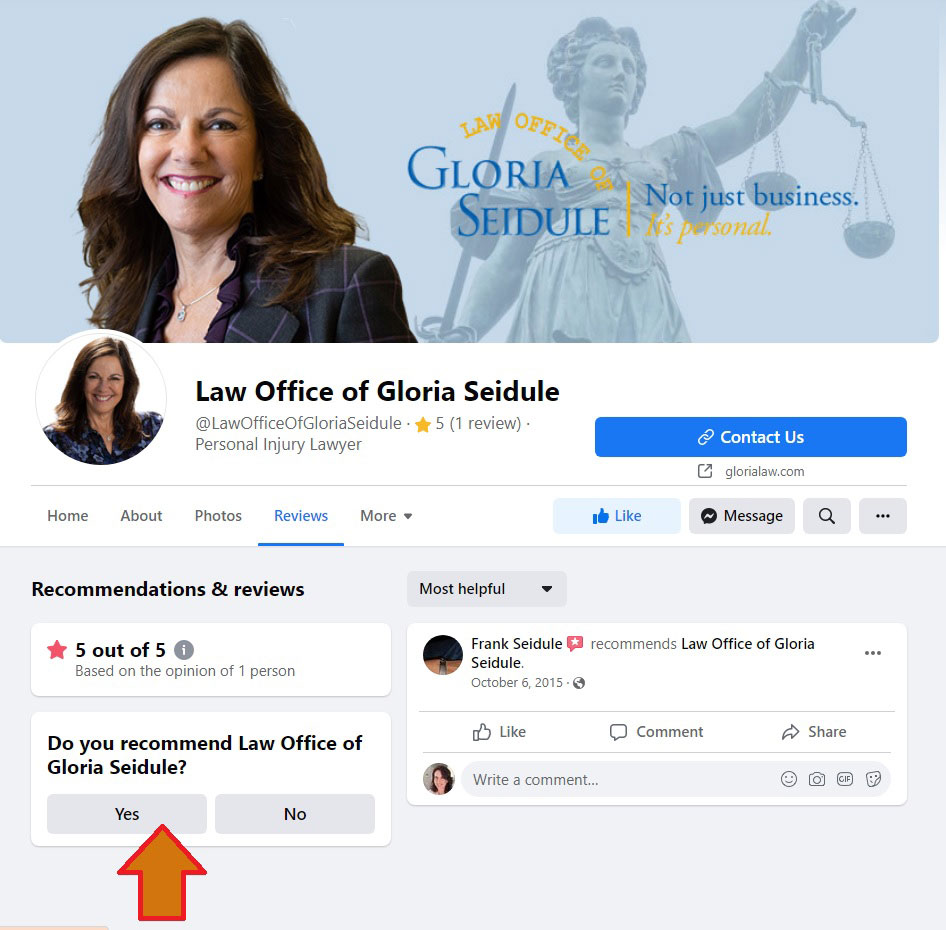946x930 pixels.
Task: Click Yes to recommend the law office
Action: coord(127,814)
